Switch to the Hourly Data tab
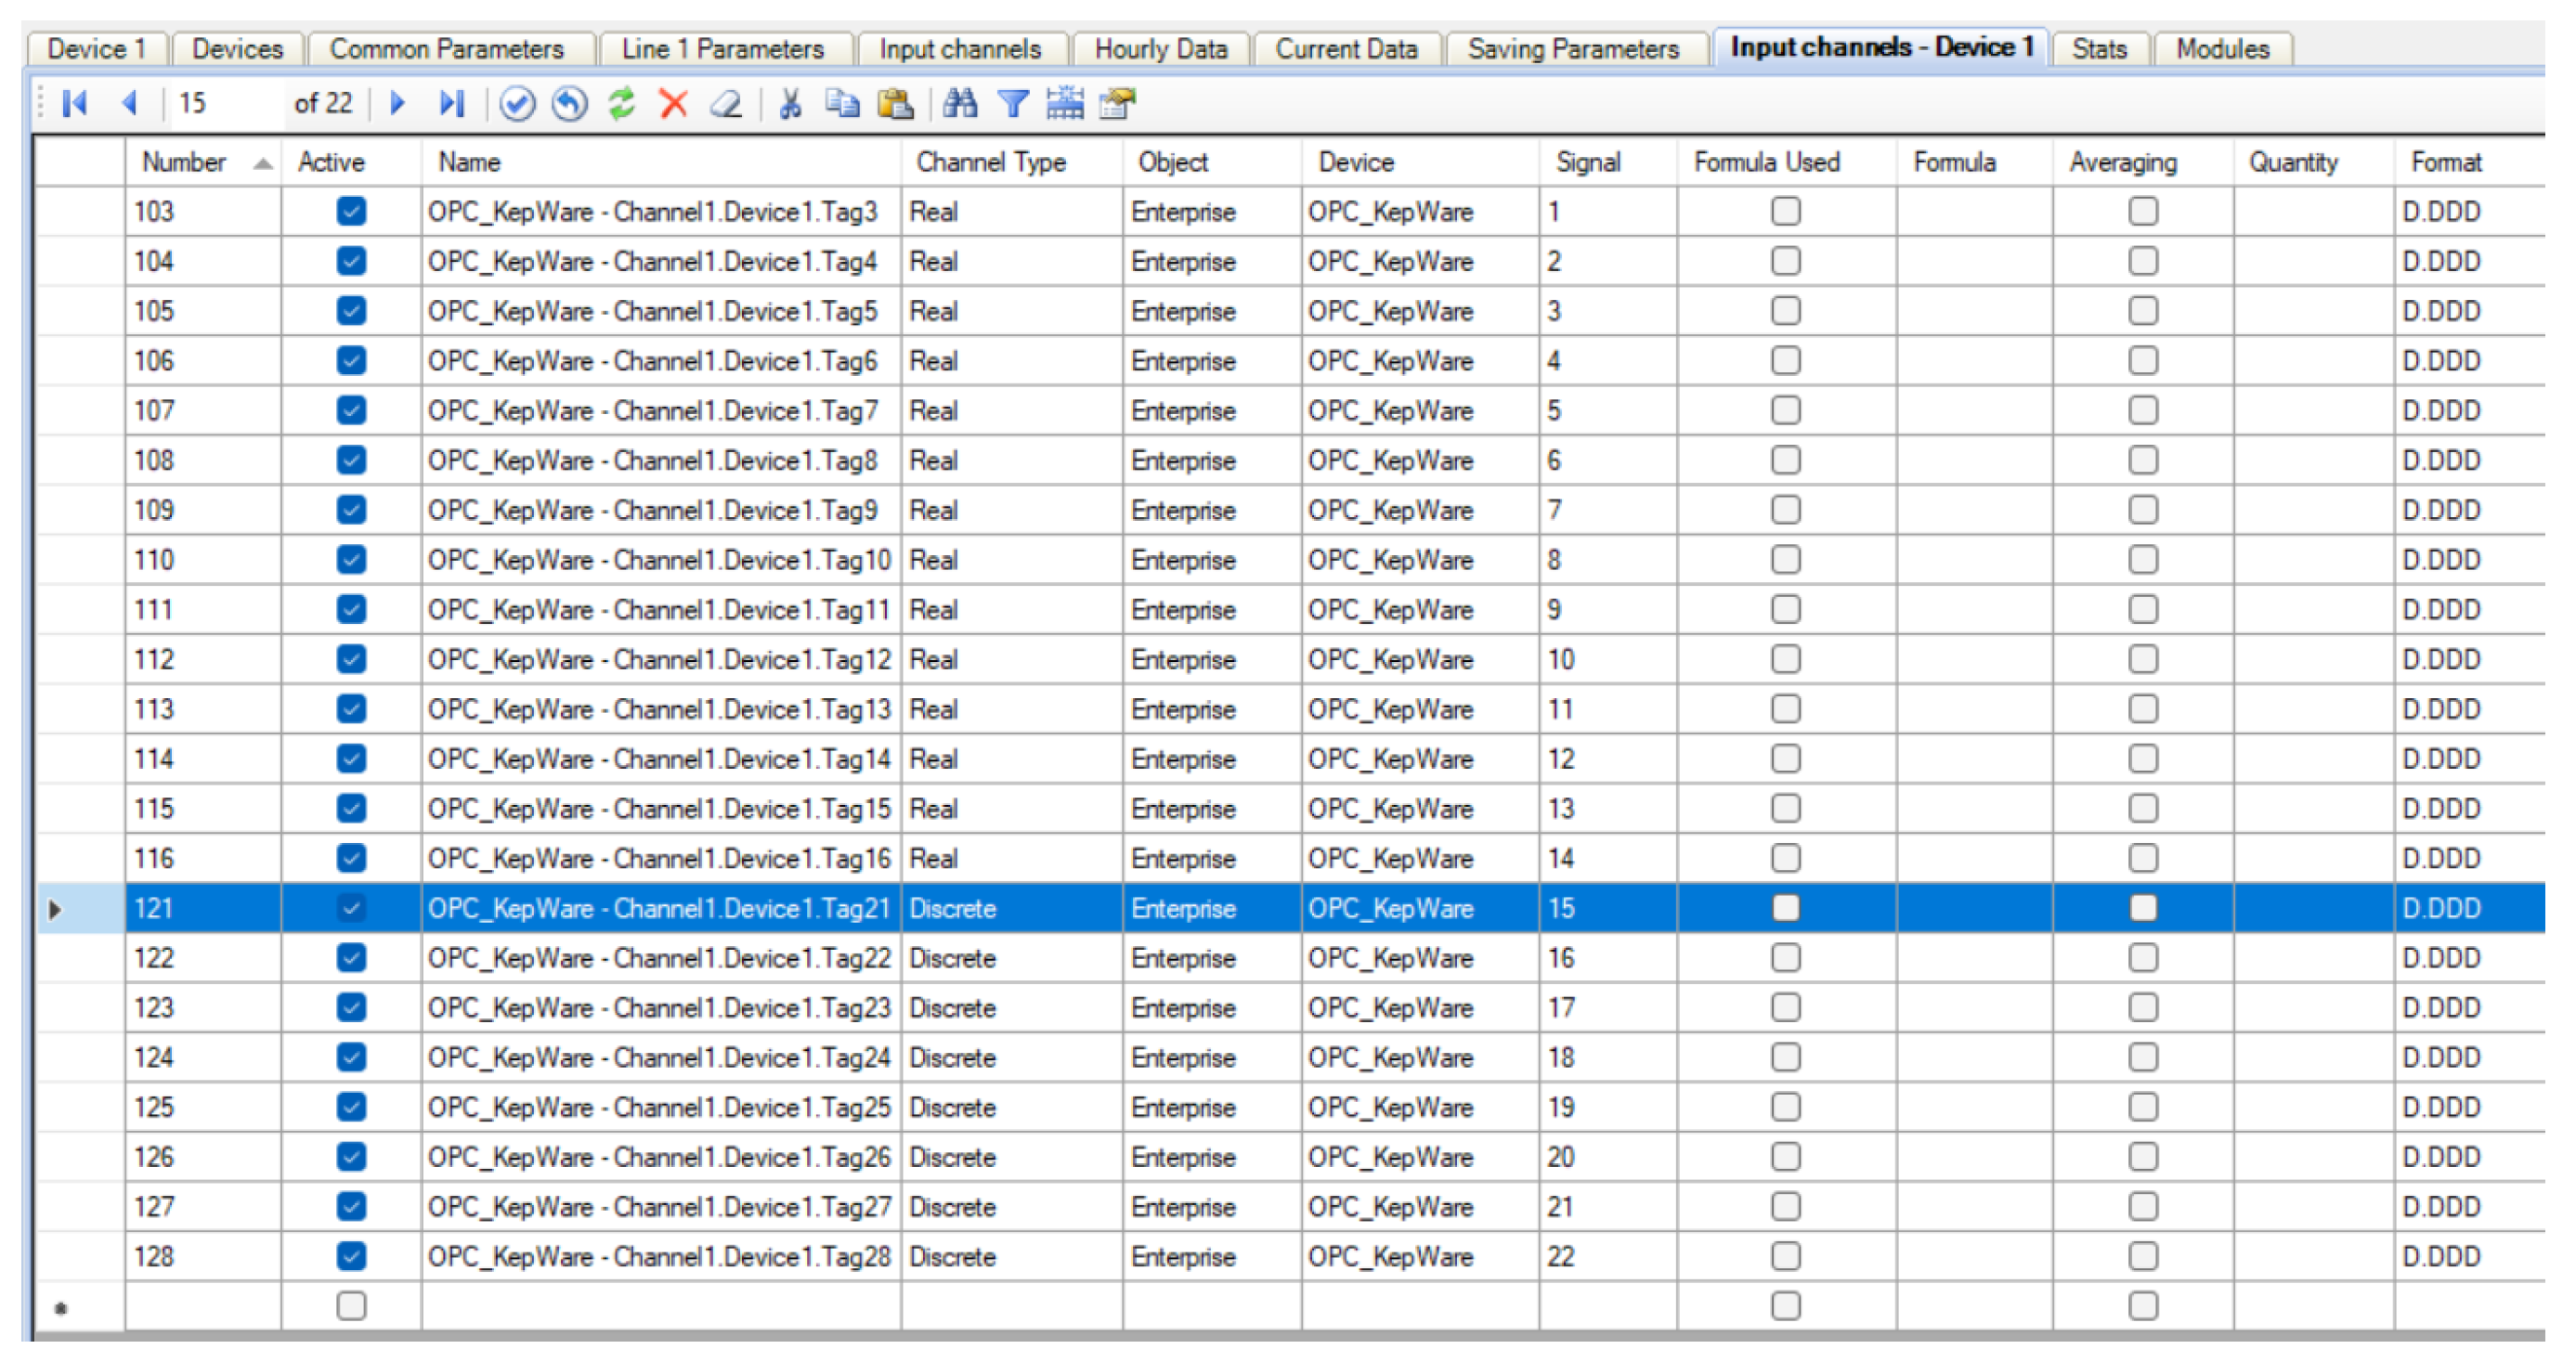2576x1362 pixels. tap(1160, 48)
